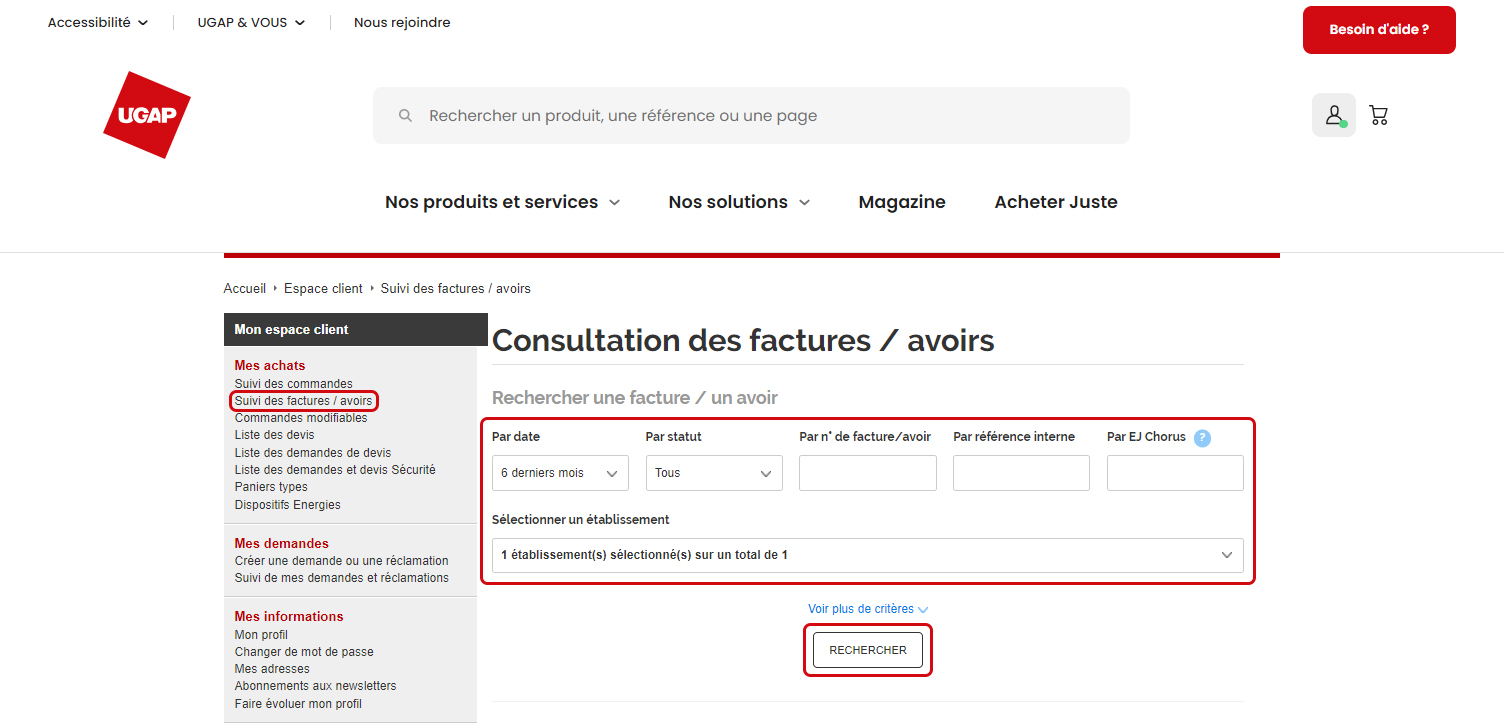Click the UGAP logo

click(146, 115)
